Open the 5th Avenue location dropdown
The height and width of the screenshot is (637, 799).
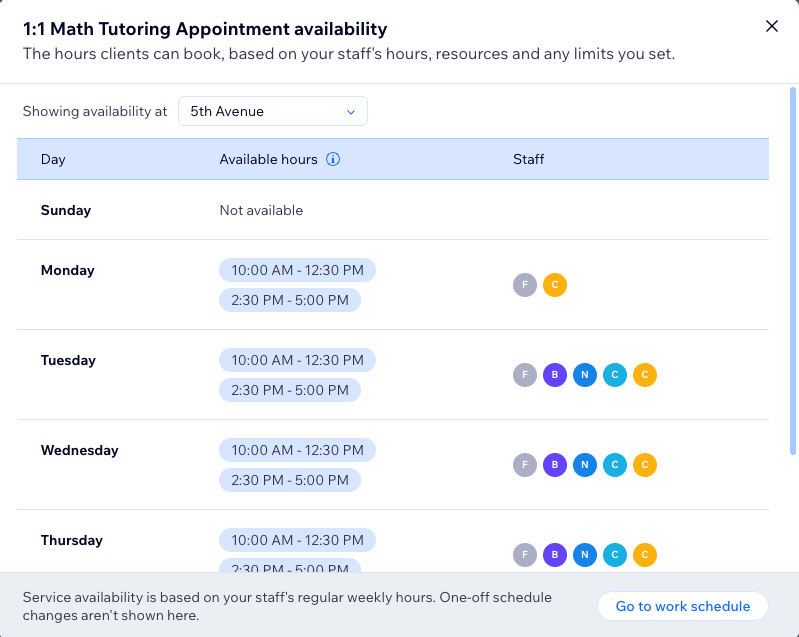(273, 111)
